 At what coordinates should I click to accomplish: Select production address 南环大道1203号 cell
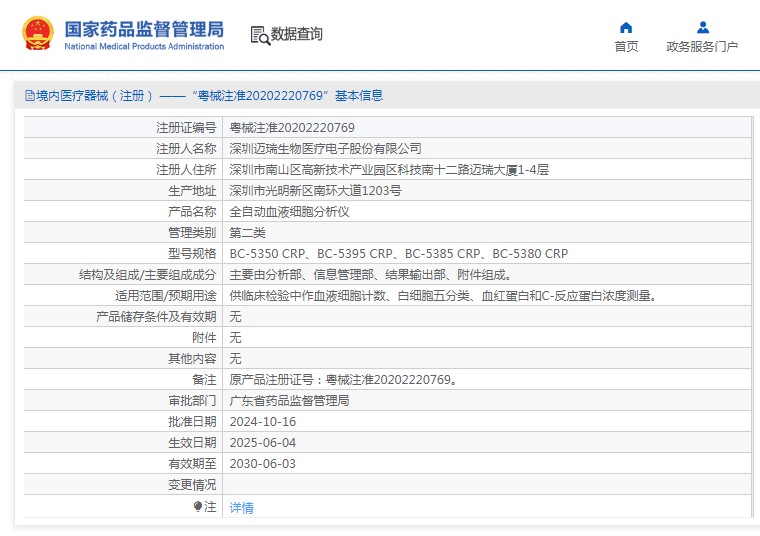487,190
